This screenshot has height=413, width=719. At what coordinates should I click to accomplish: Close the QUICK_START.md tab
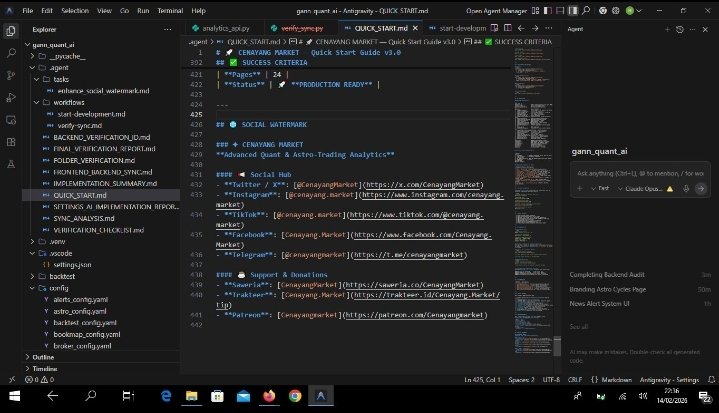[x=415, y=28]
